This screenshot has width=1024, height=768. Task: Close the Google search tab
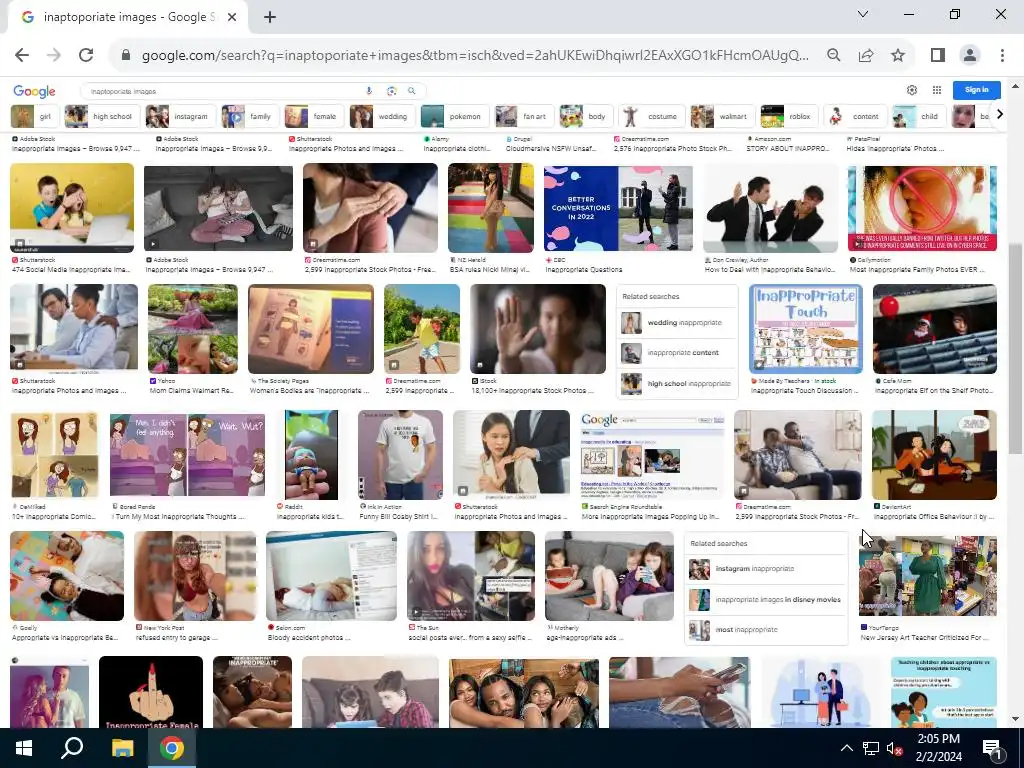[x=232, y=17]
